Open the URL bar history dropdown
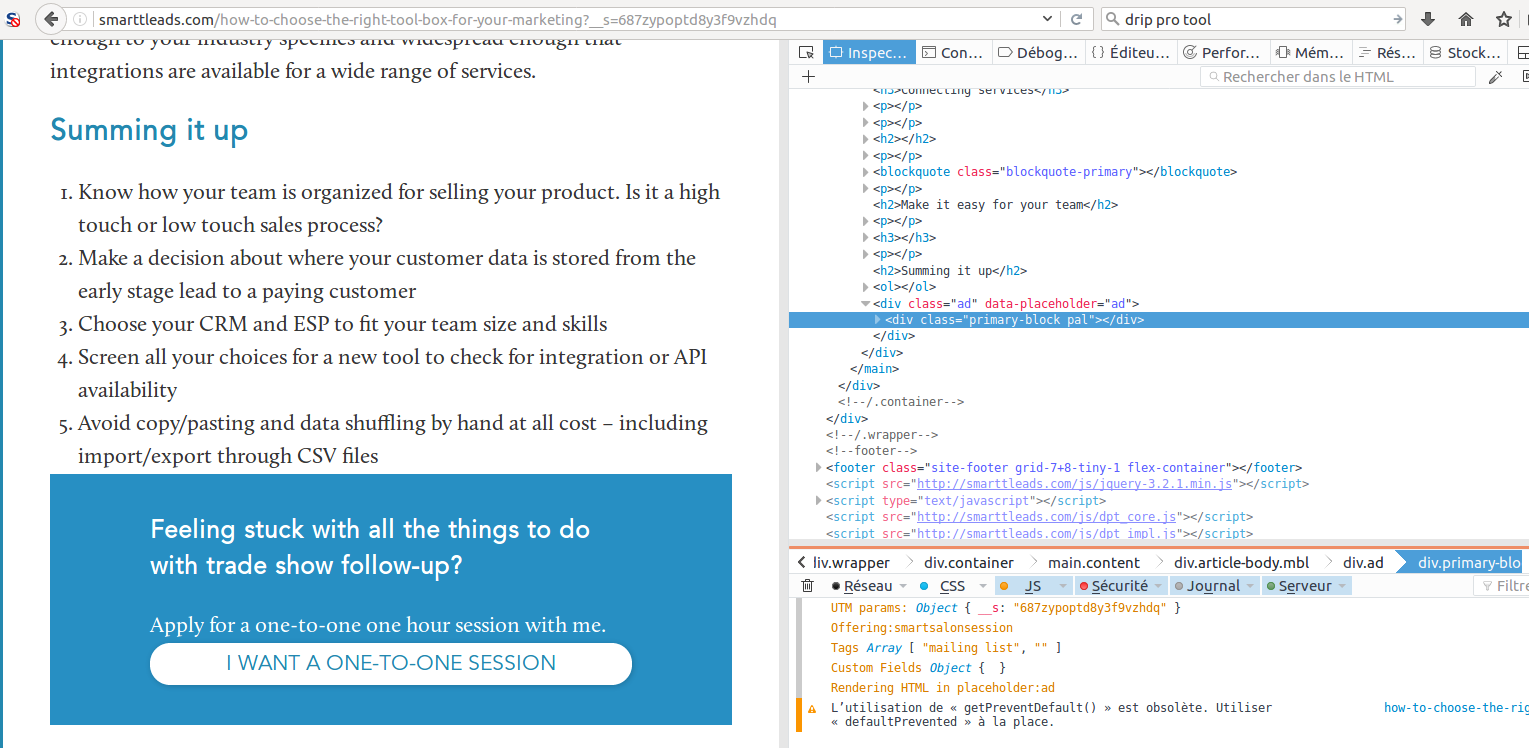Screen dimensions: 1529x748 1047,19
